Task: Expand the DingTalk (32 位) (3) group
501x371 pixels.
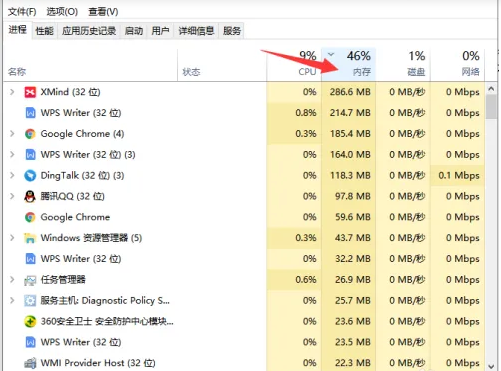Action: 12,175
